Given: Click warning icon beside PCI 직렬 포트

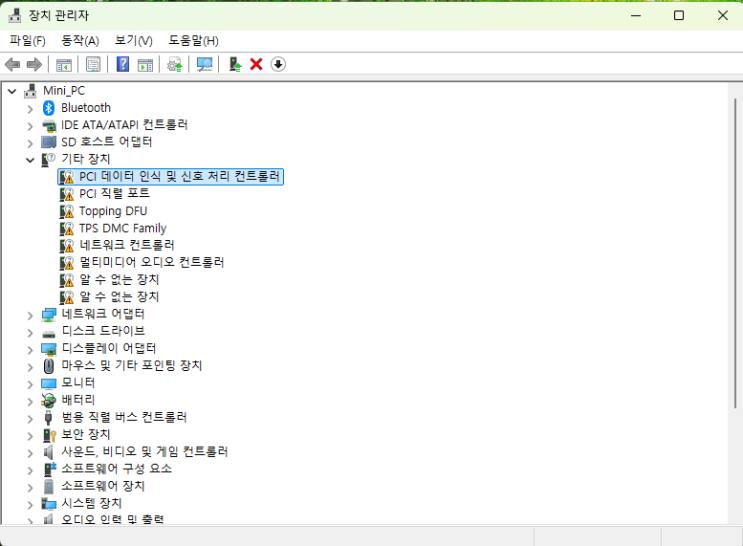Looking at the screenshot, I should click(x=67, y=194).
